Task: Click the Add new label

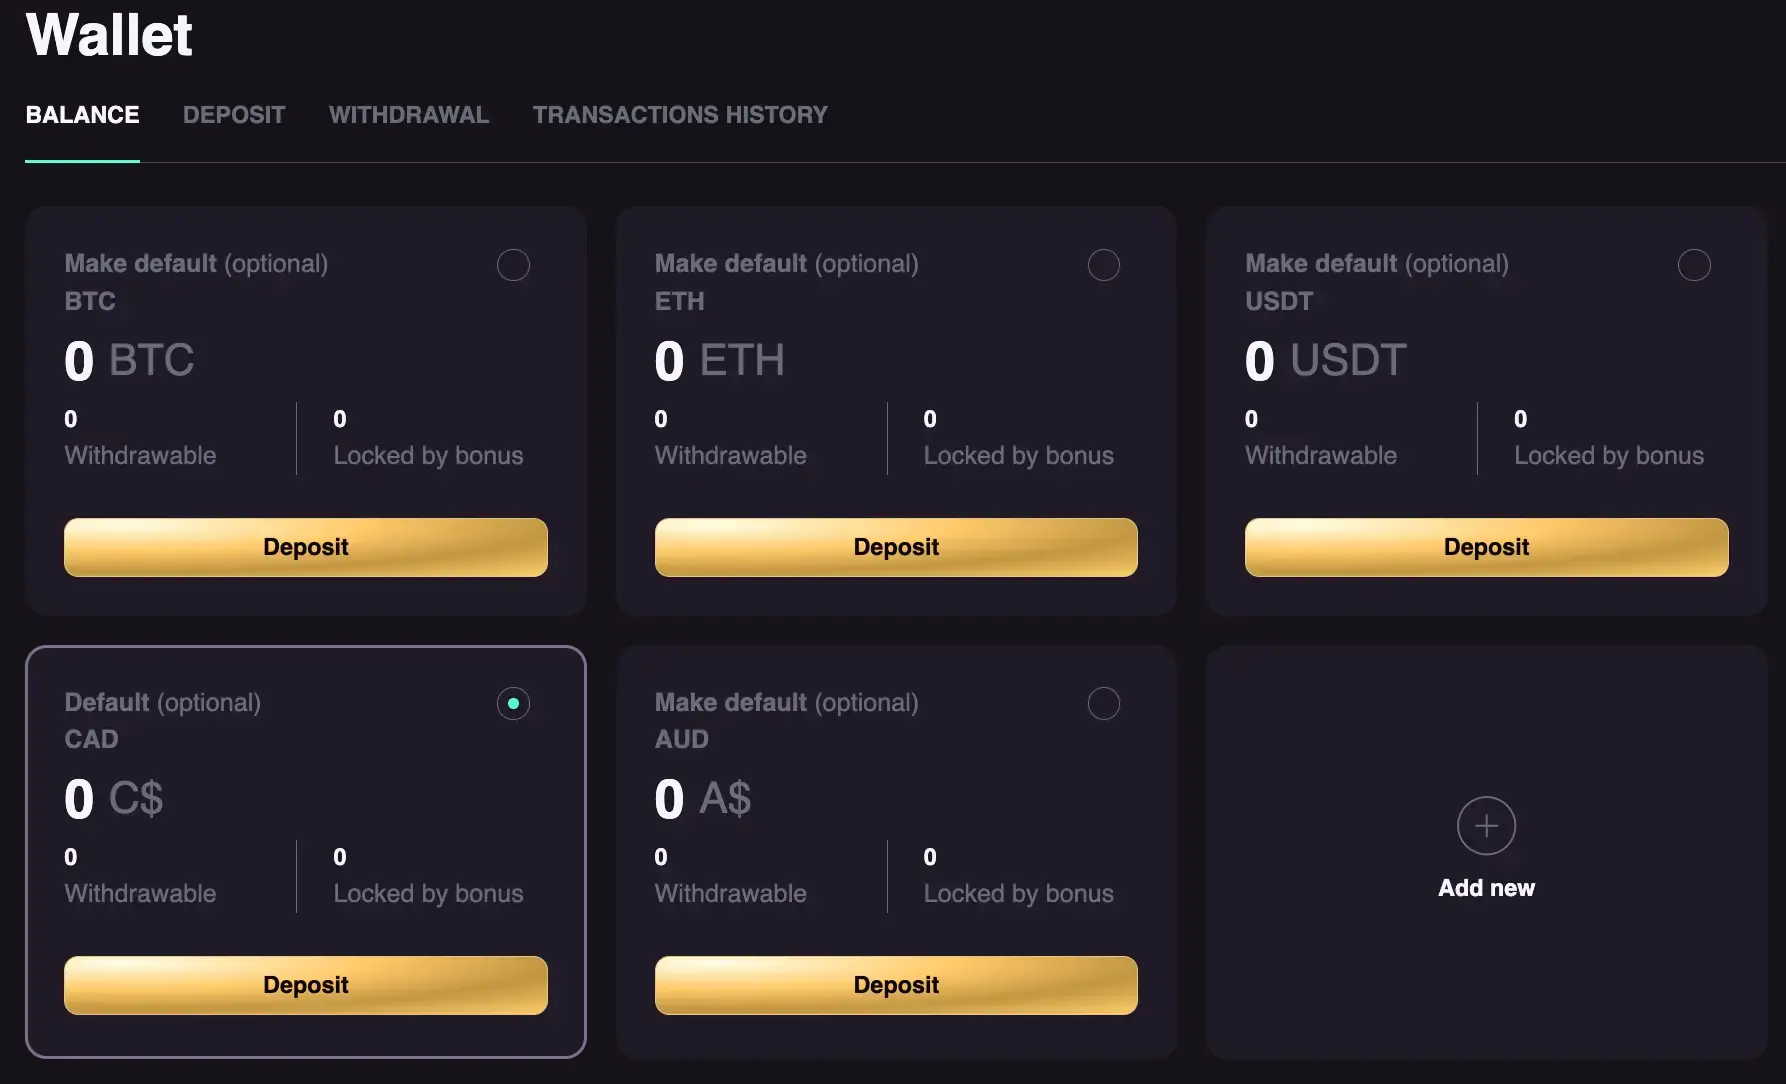Action: click(x=1486, y=888)
